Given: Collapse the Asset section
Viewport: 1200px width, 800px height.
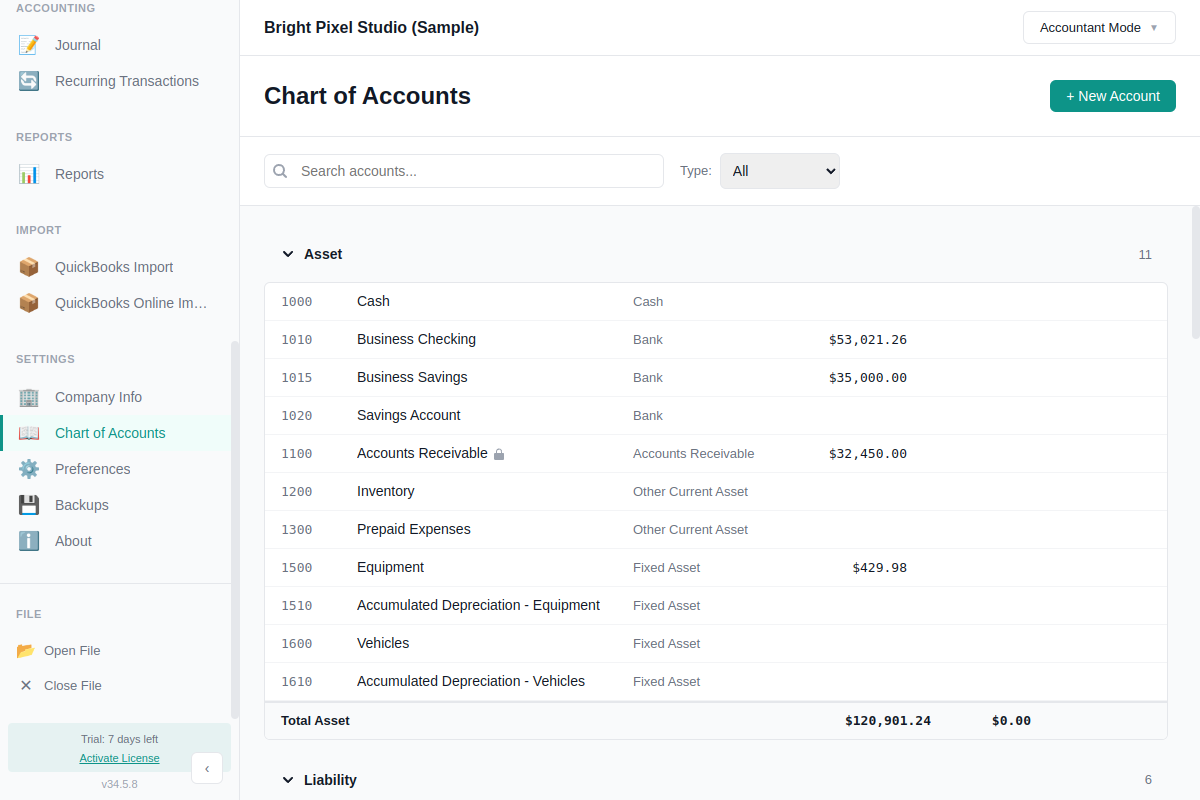Looking at the screenshot, I should 288,254.
